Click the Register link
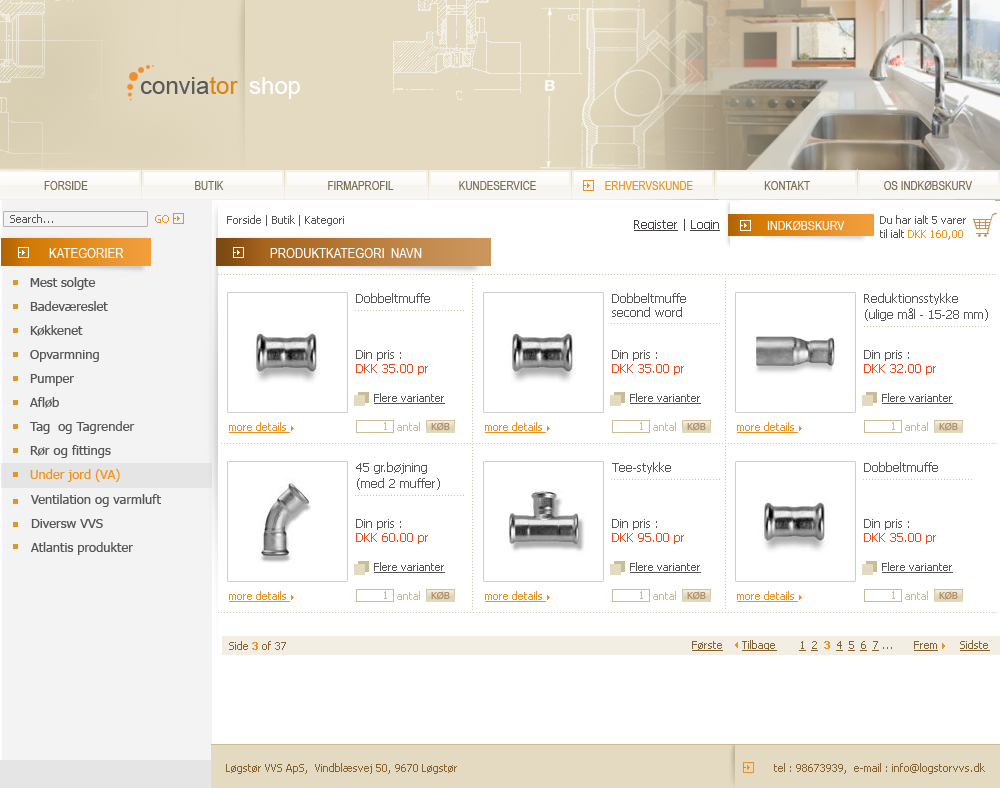1000x788 pixels. tap(655, 225)
